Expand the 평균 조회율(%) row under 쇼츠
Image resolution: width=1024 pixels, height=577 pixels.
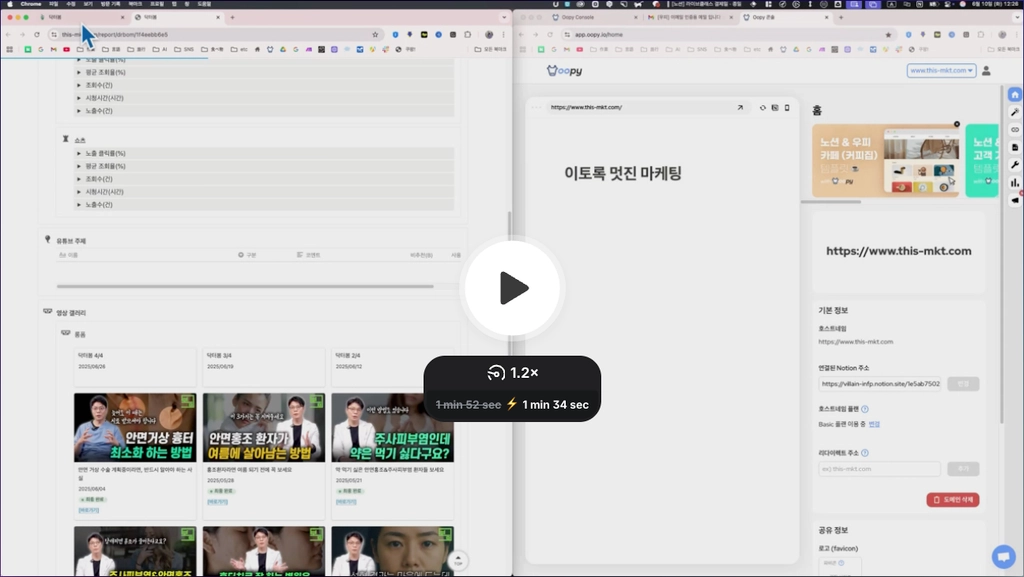coord(264,166)
